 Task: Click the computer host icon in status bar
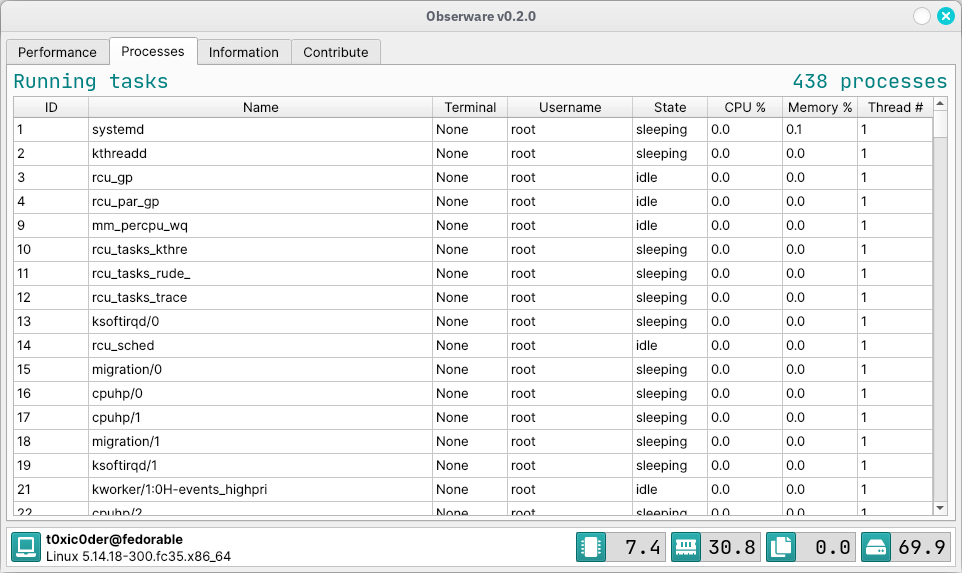[x=26, y=547]
